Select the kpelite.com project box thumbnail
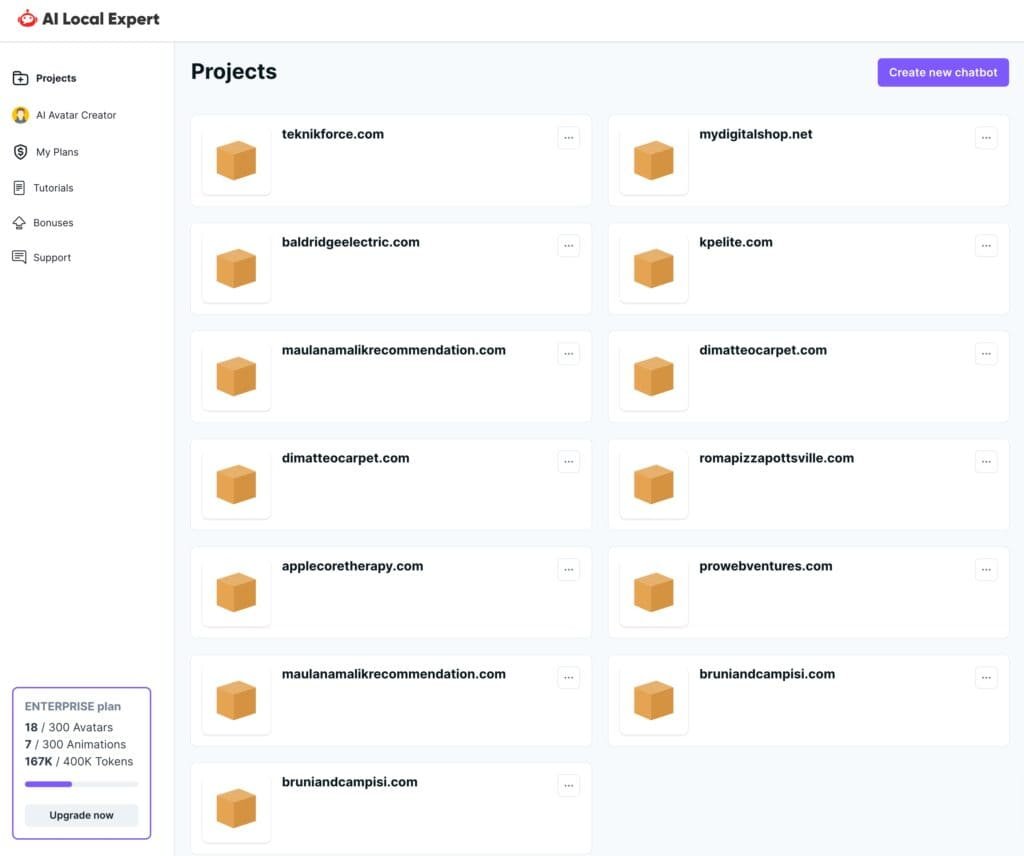 [654, 268]
